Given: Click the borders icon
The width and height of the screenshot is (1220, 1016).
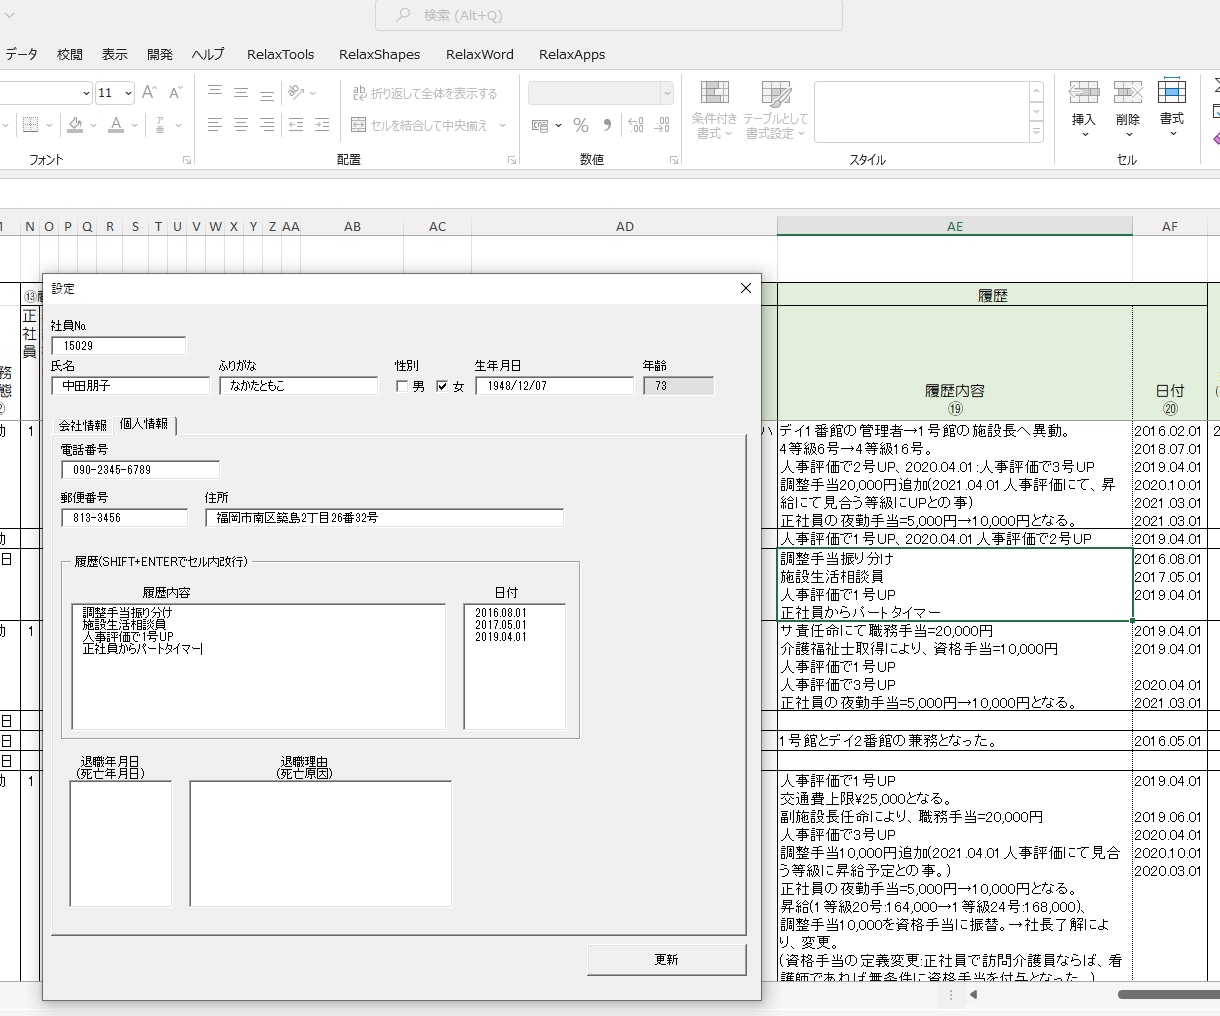Looking at the screenshot, I should pos(31,125).
